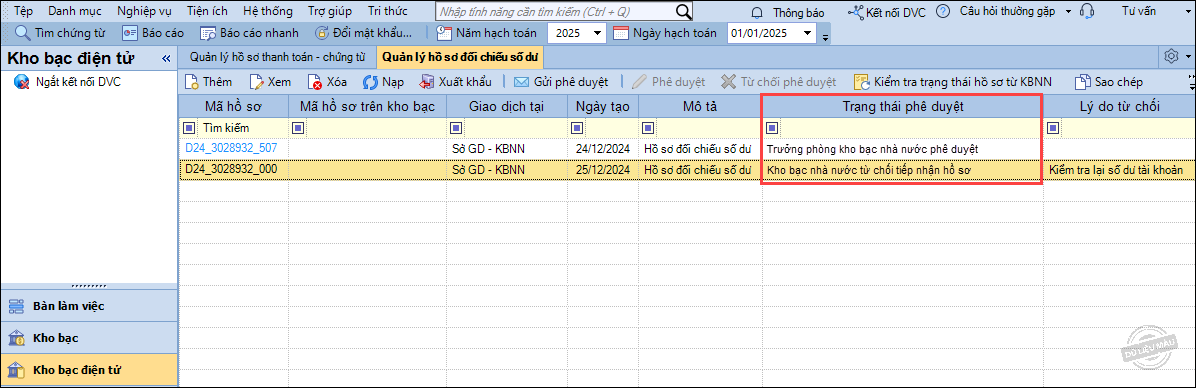1196x388 pixels.
Task: Click the Tư vấn headset icon
Action: [x=1088, y=11]
